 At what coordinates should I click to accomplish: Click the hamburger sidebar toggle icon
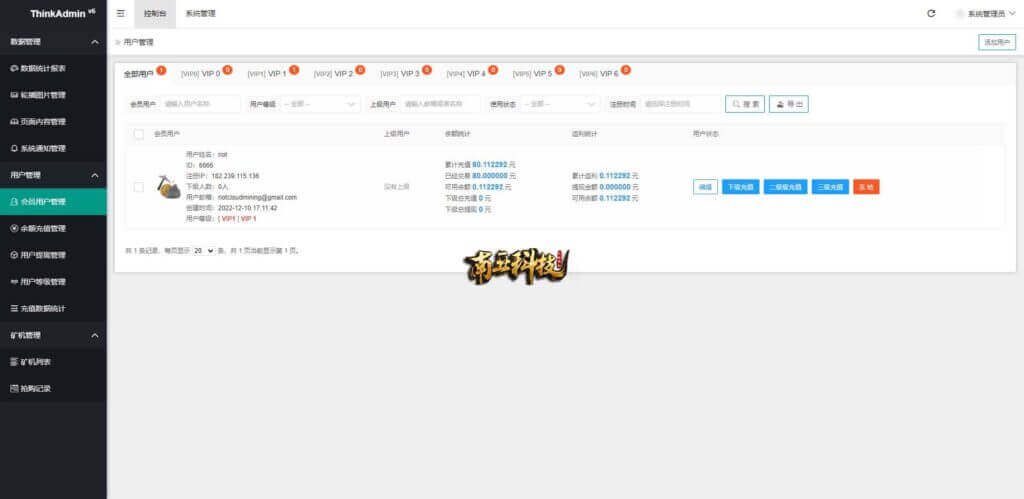tap(121, 14)
